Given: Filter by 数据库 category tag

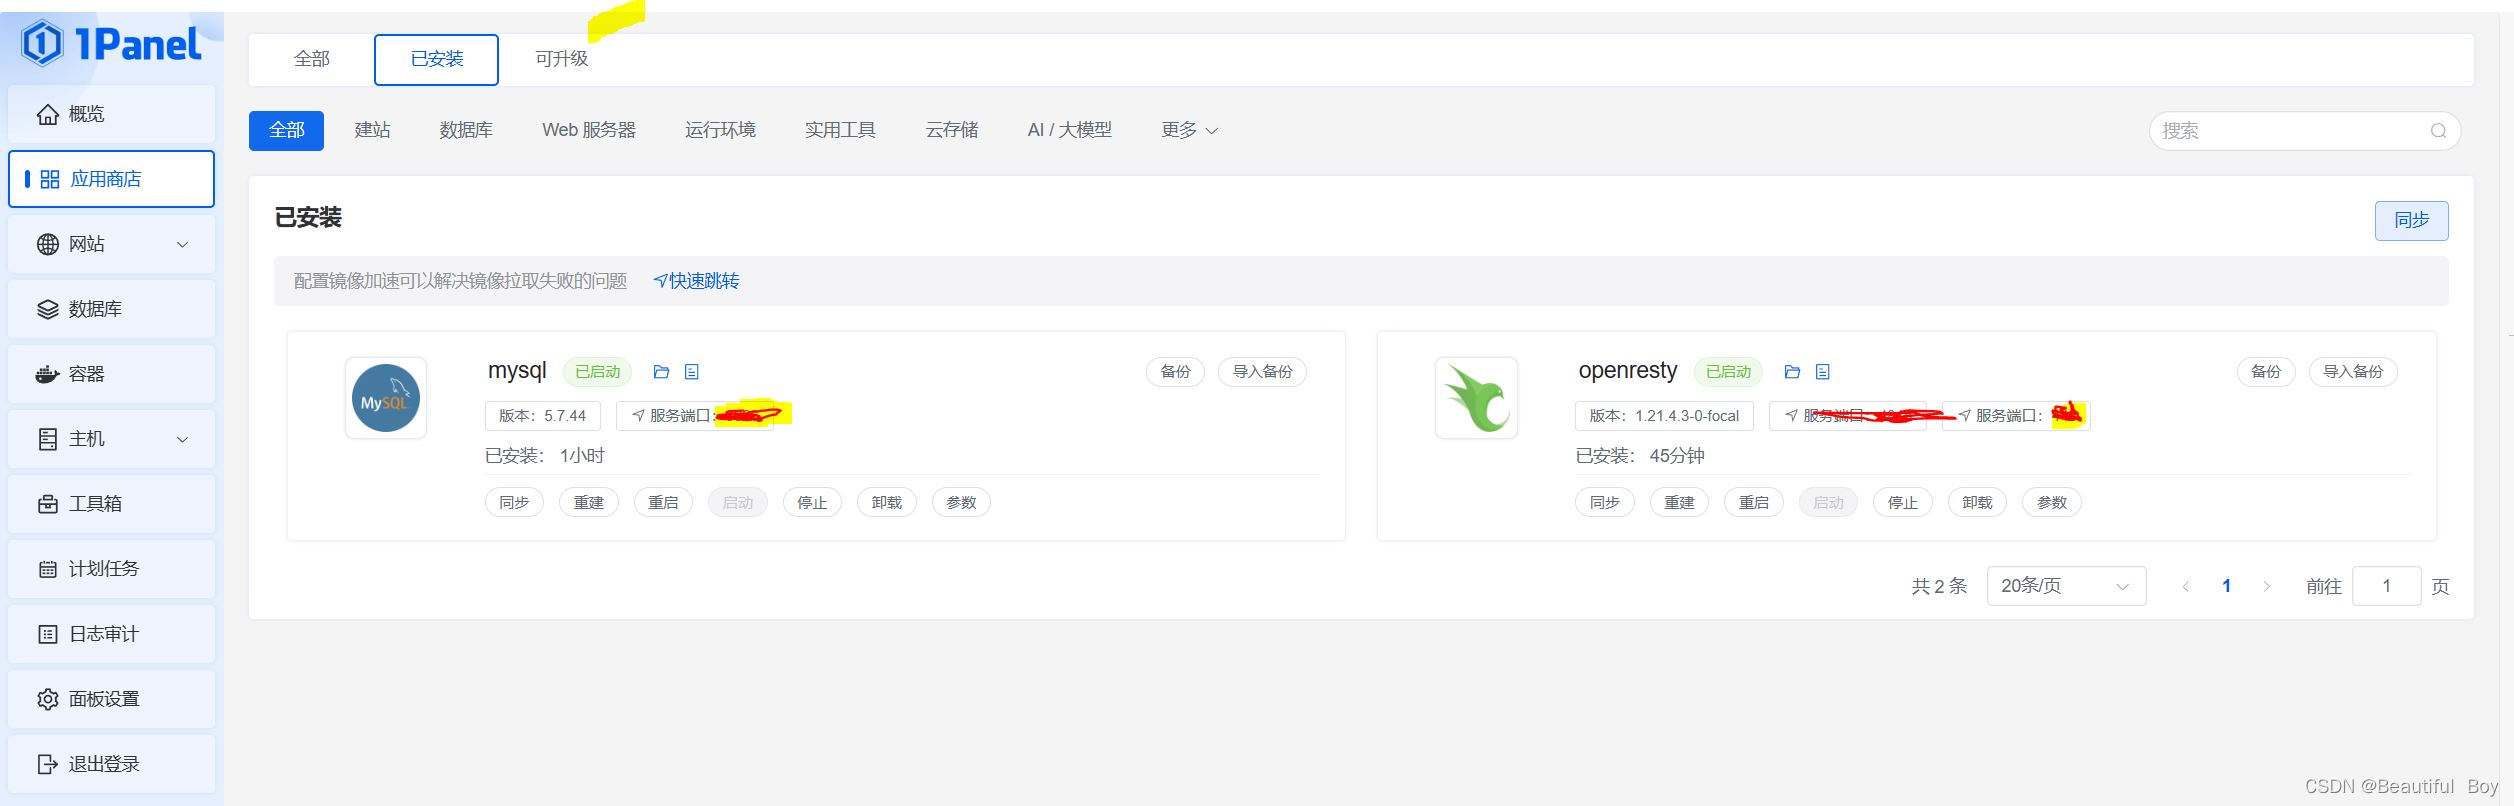Looking at the screenshot, I should (x=466, y=130).
